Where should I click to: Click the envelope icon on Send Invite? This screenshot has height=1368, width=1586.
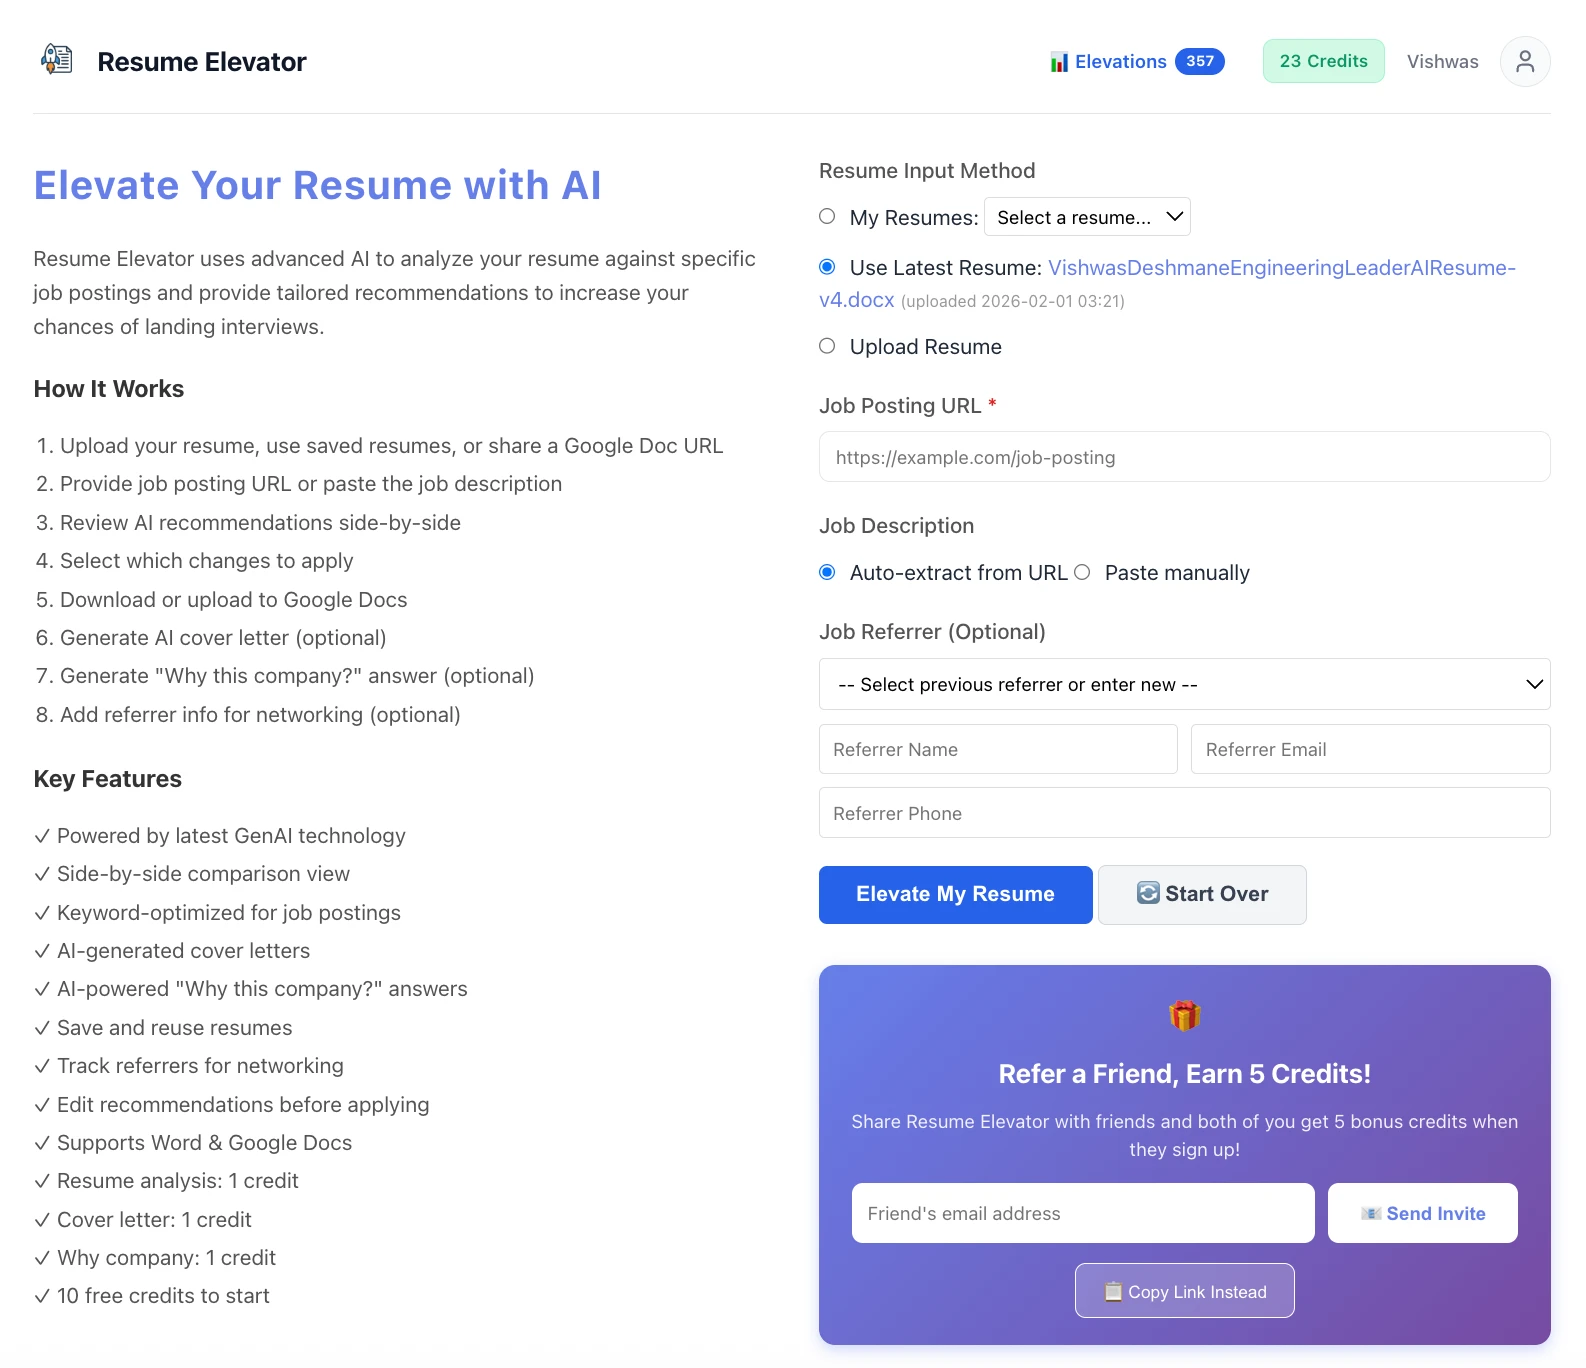pyautogui.click(x=1371, y=1213)
